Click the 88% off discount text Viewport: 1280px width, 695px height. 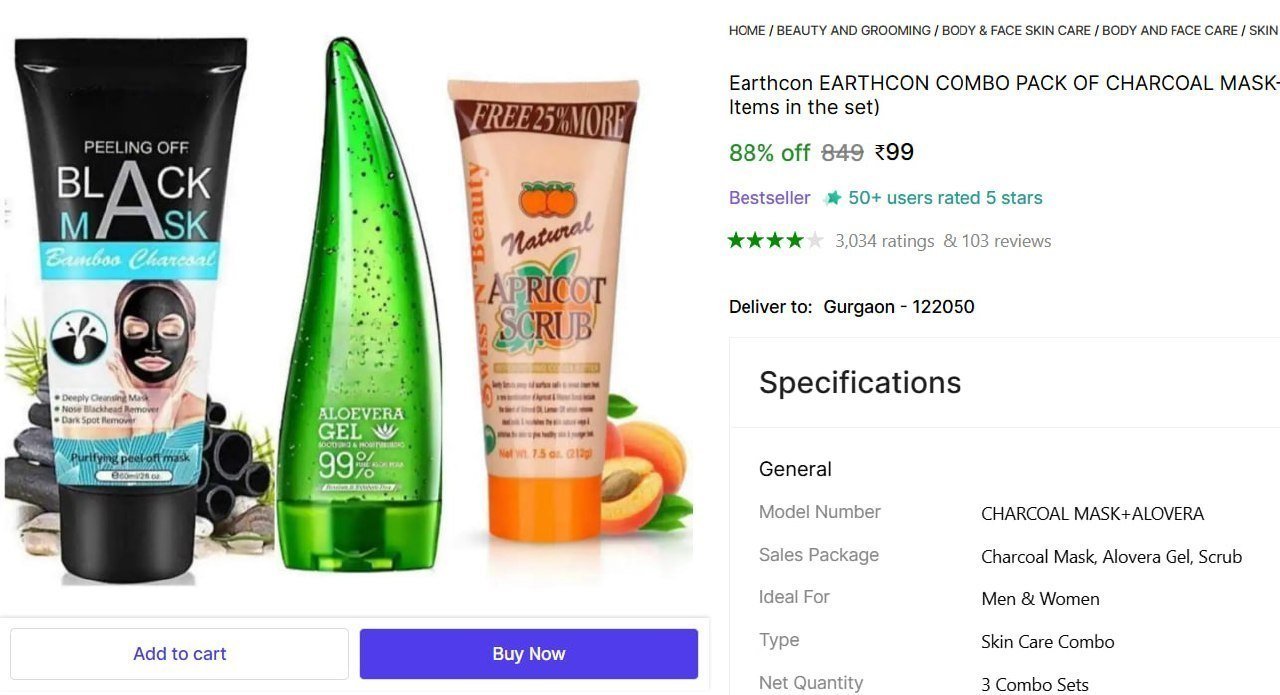point(769,153)
